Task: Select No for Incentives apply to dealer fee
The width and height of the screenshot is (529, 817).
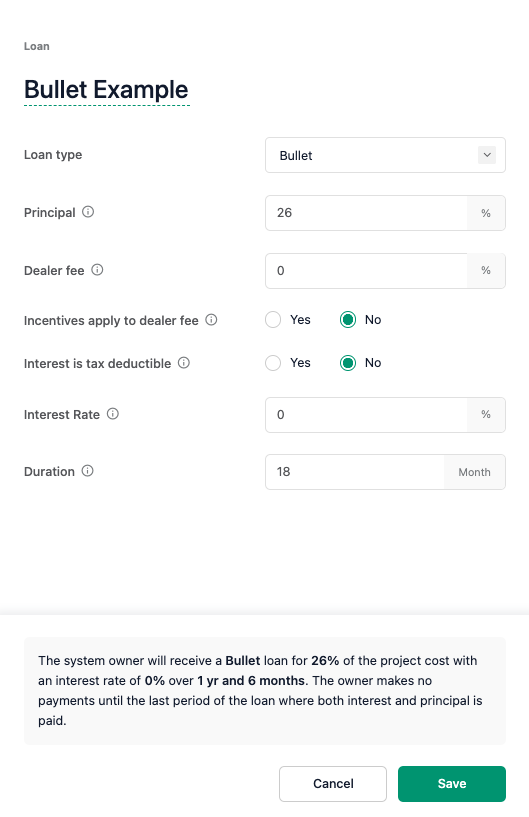Action: [348, 319]
